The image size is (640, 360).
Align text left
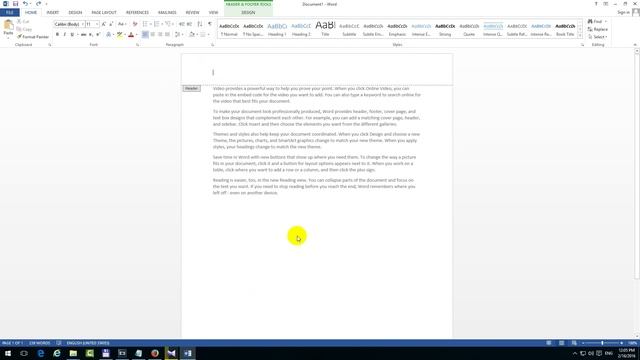145,35
